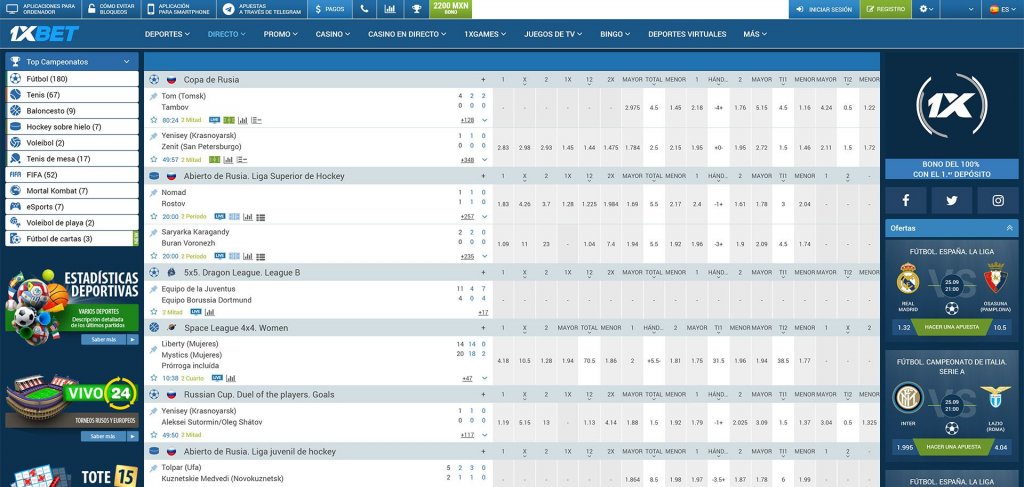1024x487 pixels.
Task: Open the 1XGames menu
Action: (485, 34)
